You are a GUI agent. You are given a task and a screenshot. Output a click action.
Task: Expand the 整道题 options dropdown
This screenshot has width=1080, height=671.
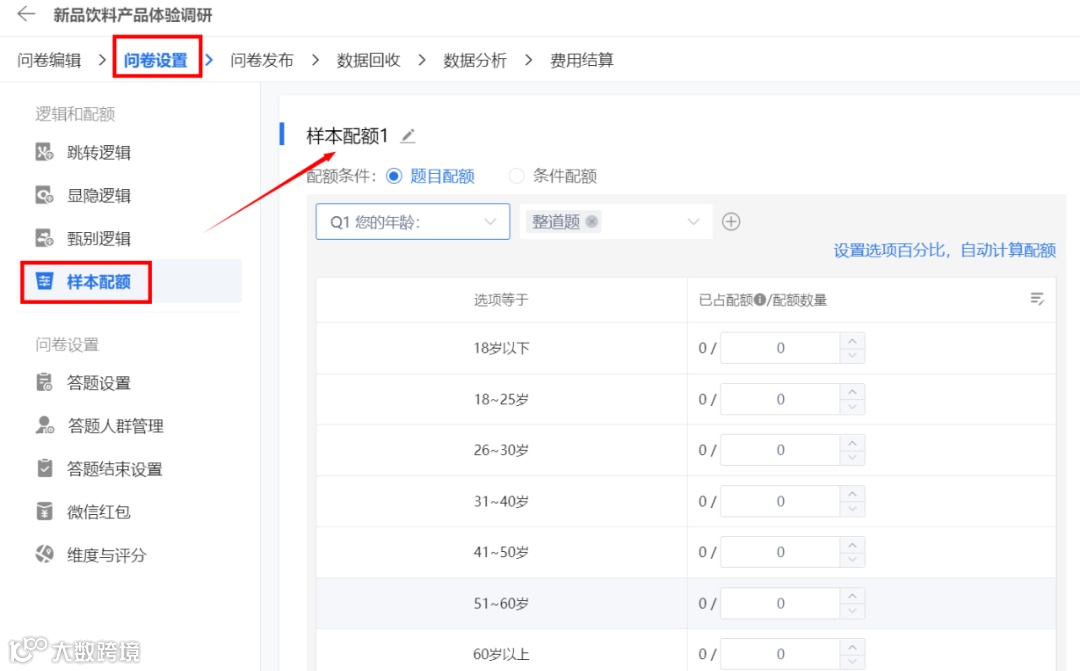[693, 222]
